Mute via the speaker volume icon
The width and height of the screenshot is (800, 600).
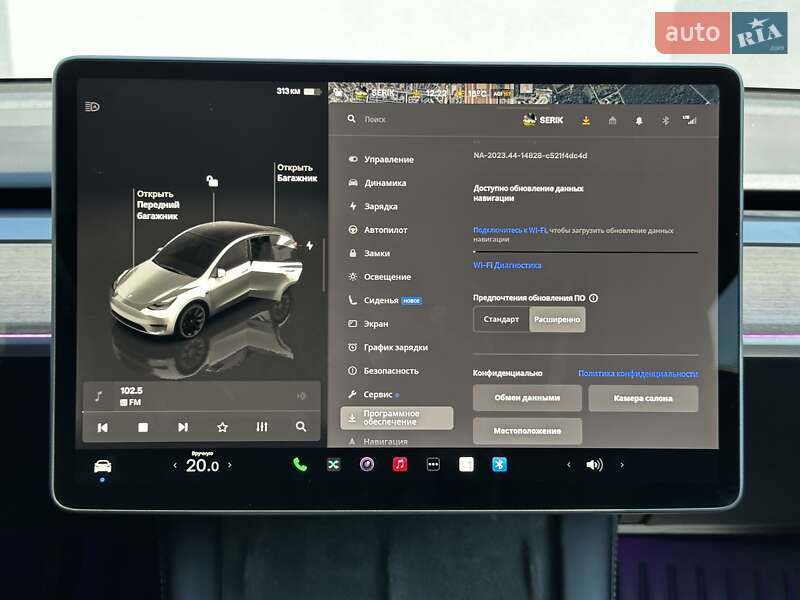594,465
